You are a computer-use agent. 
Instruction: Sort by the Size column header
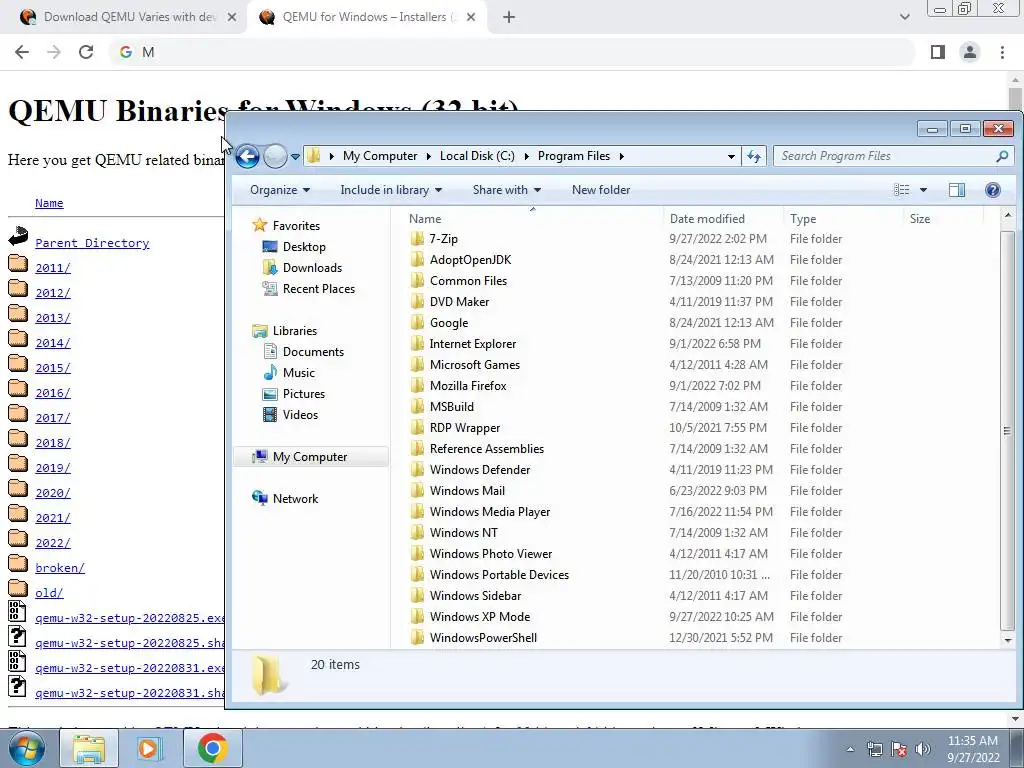920,219
